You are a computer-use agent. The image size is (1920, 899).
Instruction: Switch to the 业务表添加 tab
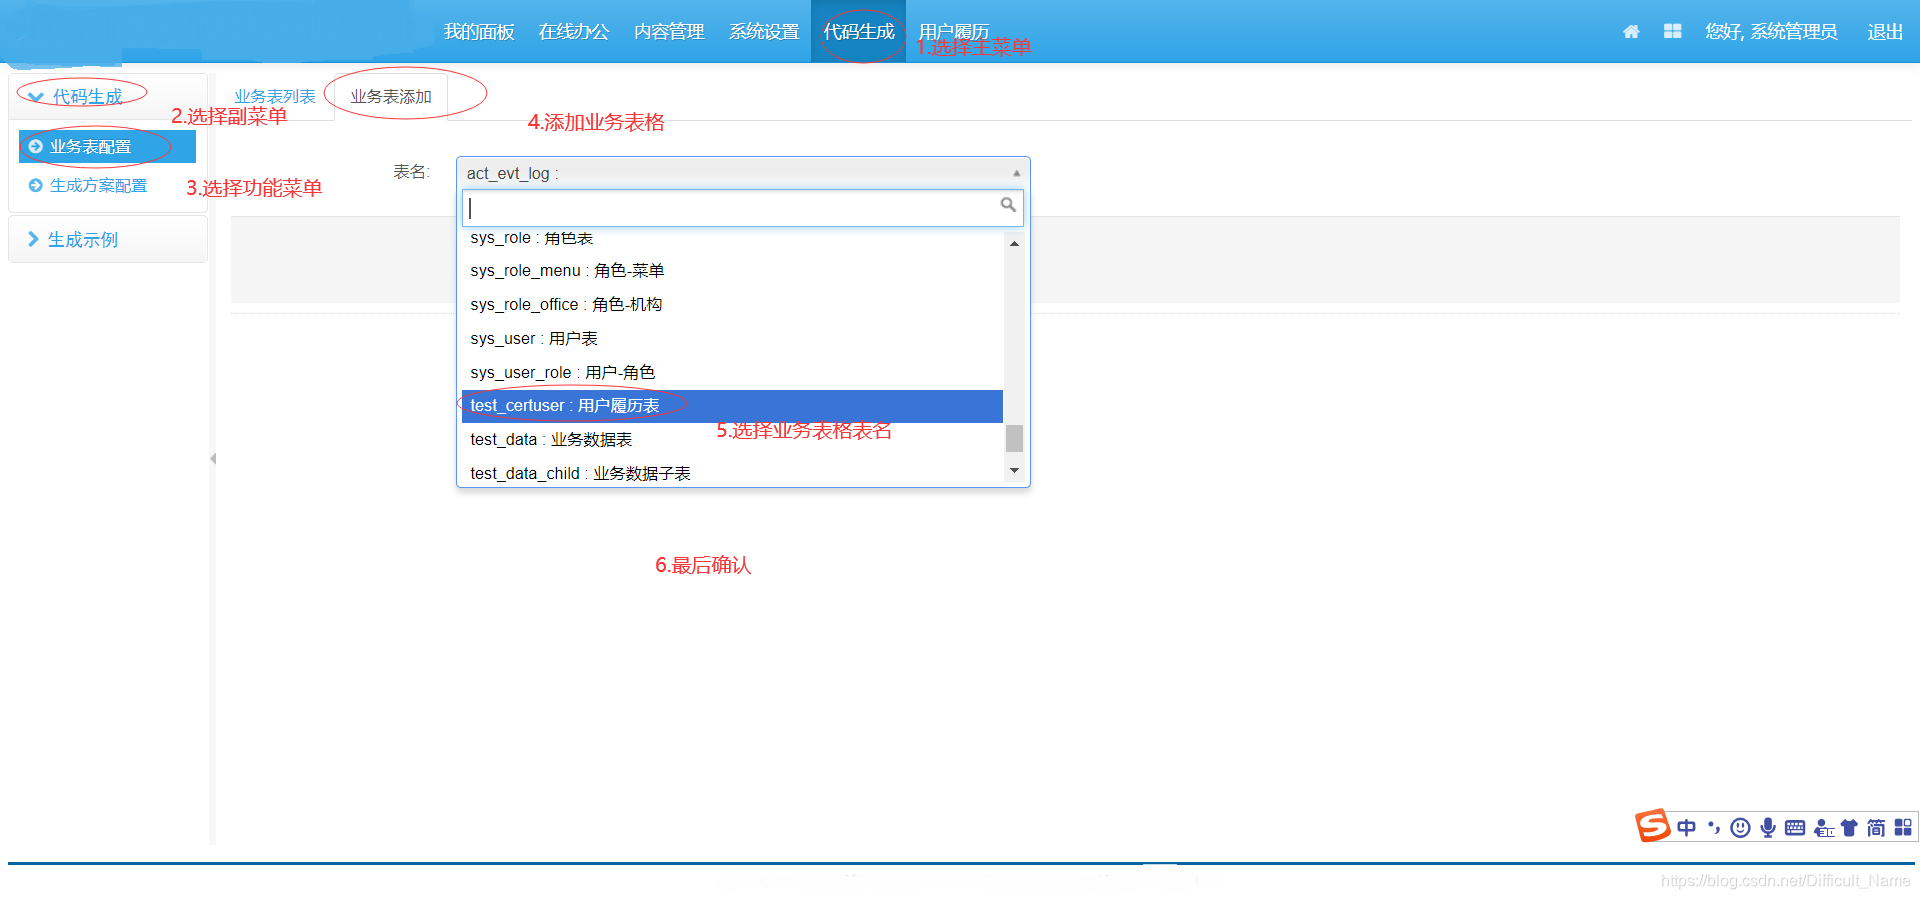click(391, 97)
